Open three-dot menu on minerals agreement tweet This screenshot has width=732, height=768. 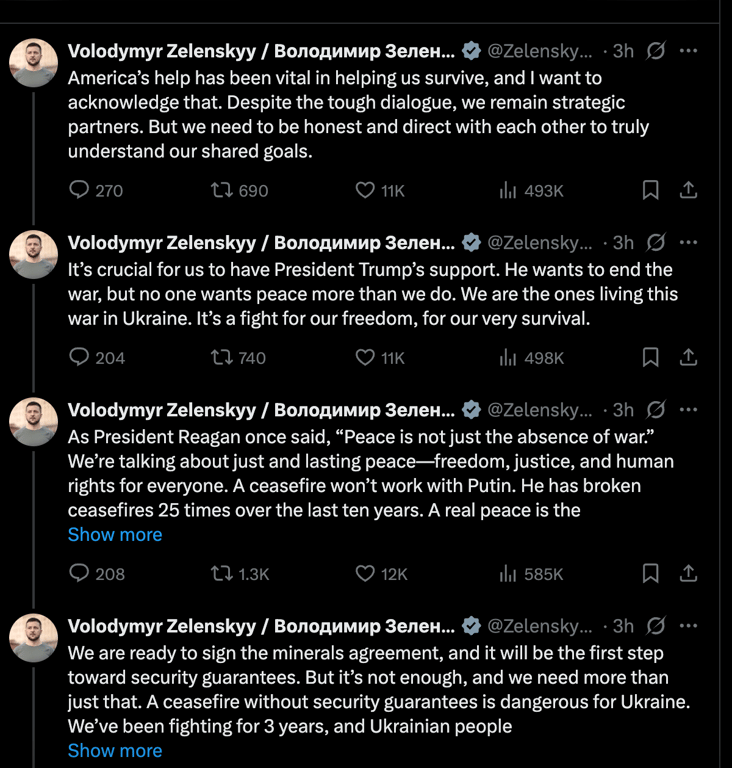[688, 626]
